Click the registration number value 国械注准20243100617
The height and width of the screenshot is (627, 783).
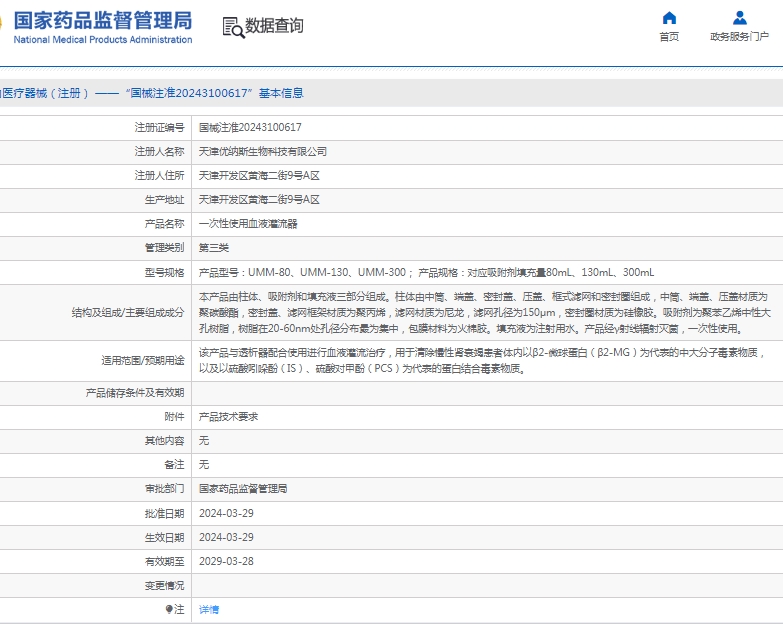tap(250, 127)
